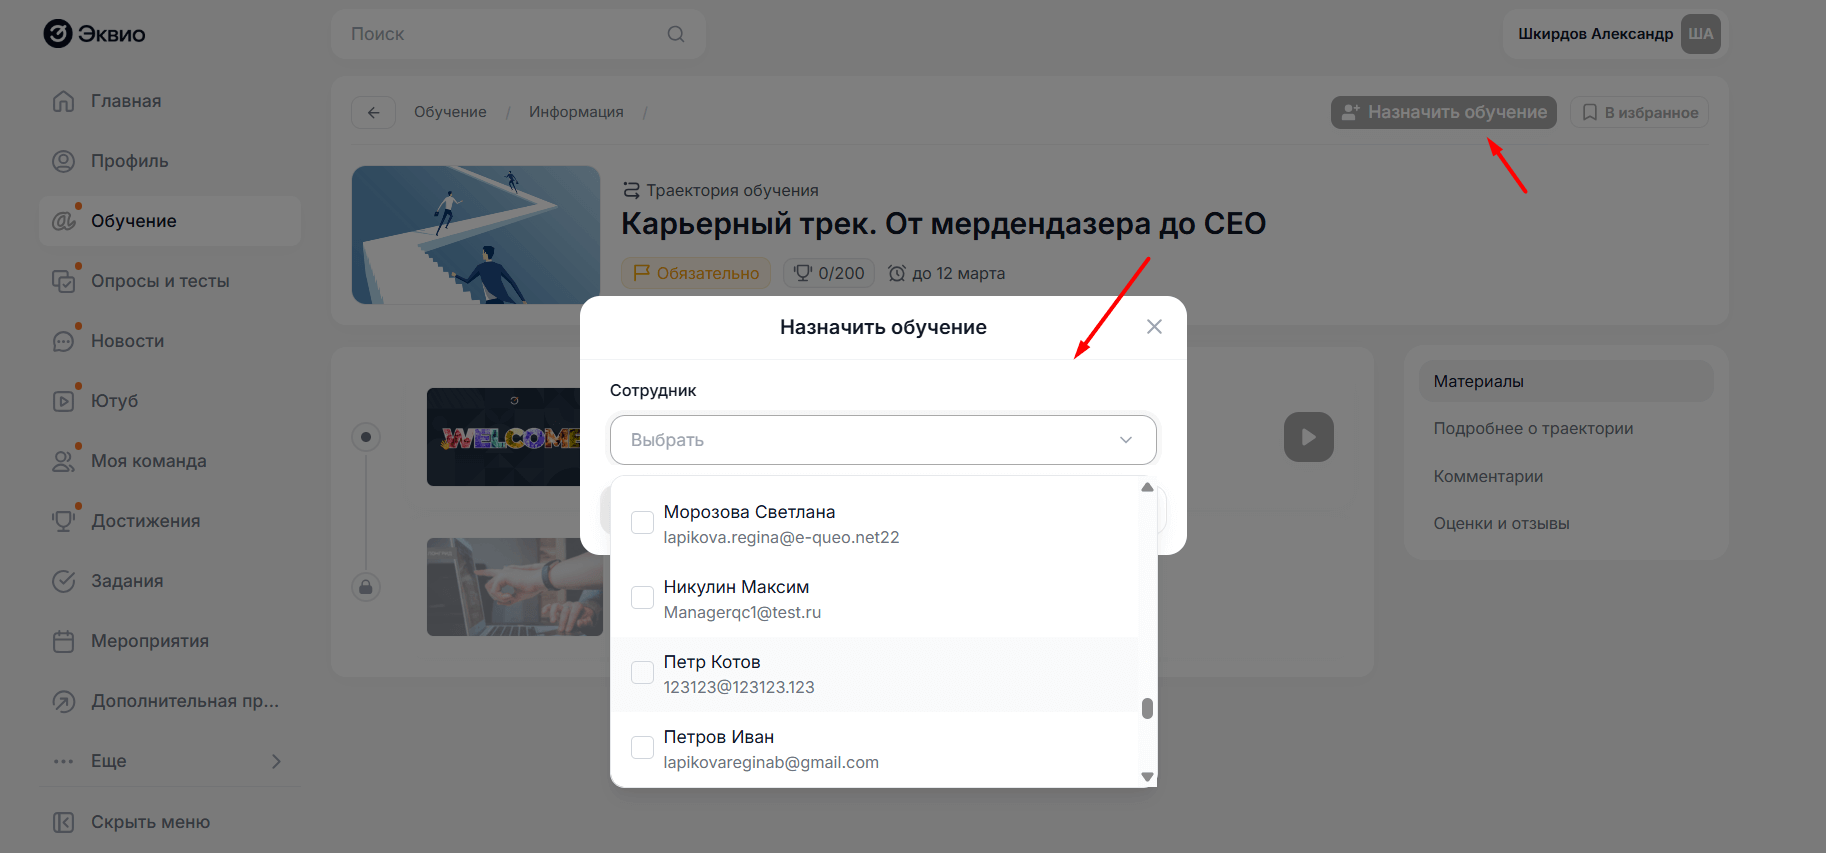Open the Задания checkmark icon
Image resolution: width=1826 pixels, height=853 pixels.
coord(63,581)
